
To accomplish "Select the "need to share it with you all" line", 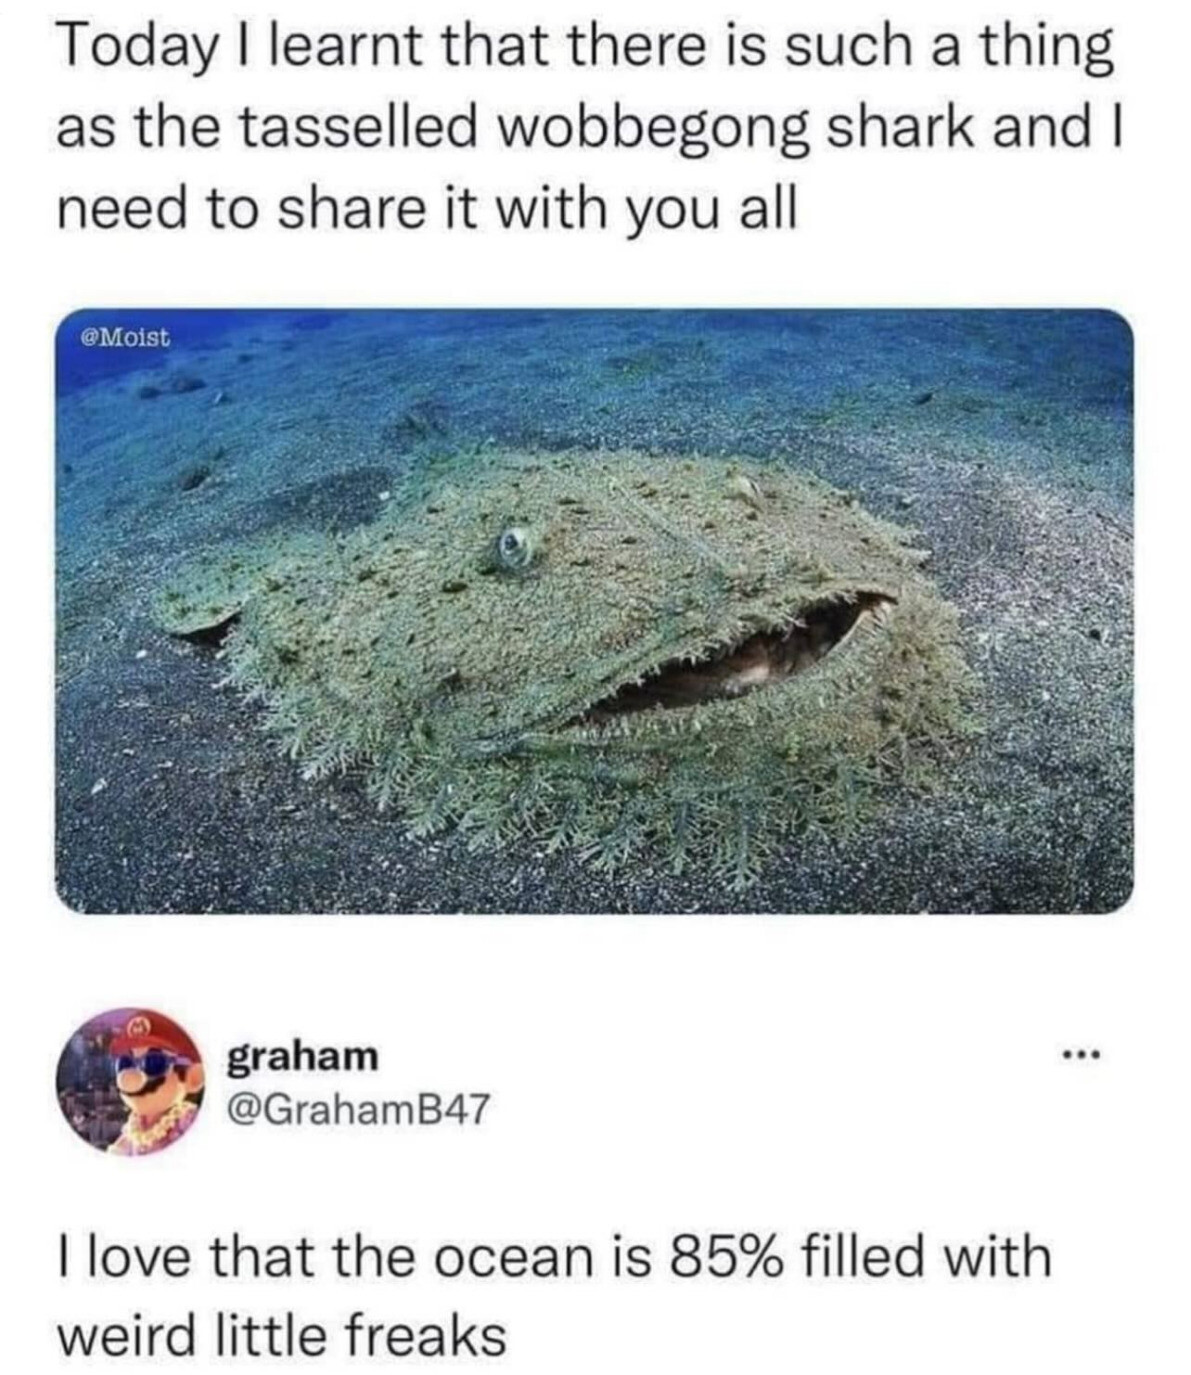I will 427,209.
